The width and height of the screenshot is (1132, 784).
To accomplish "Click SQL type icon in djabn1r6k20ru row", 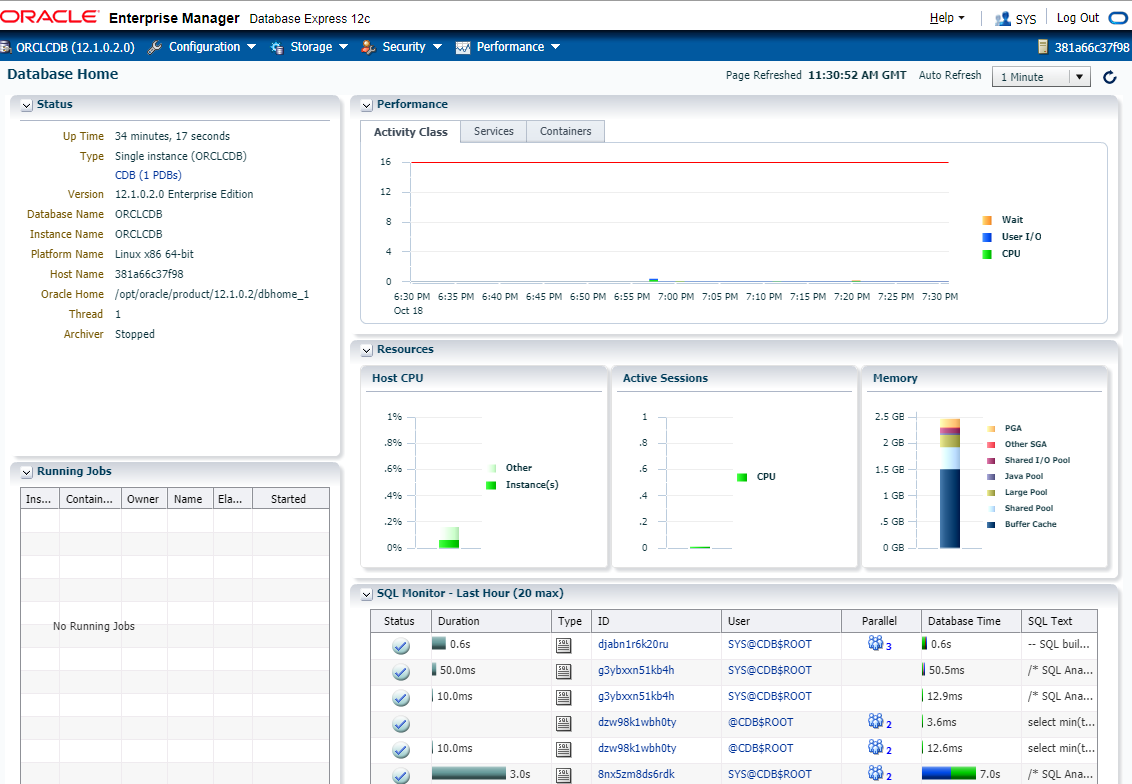I will click(x=564, y=645).
